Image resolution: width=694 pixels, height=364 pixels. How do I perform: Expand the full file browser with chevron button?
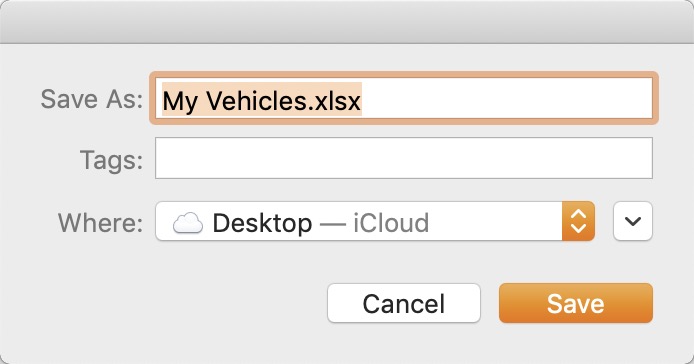(633, 221)
